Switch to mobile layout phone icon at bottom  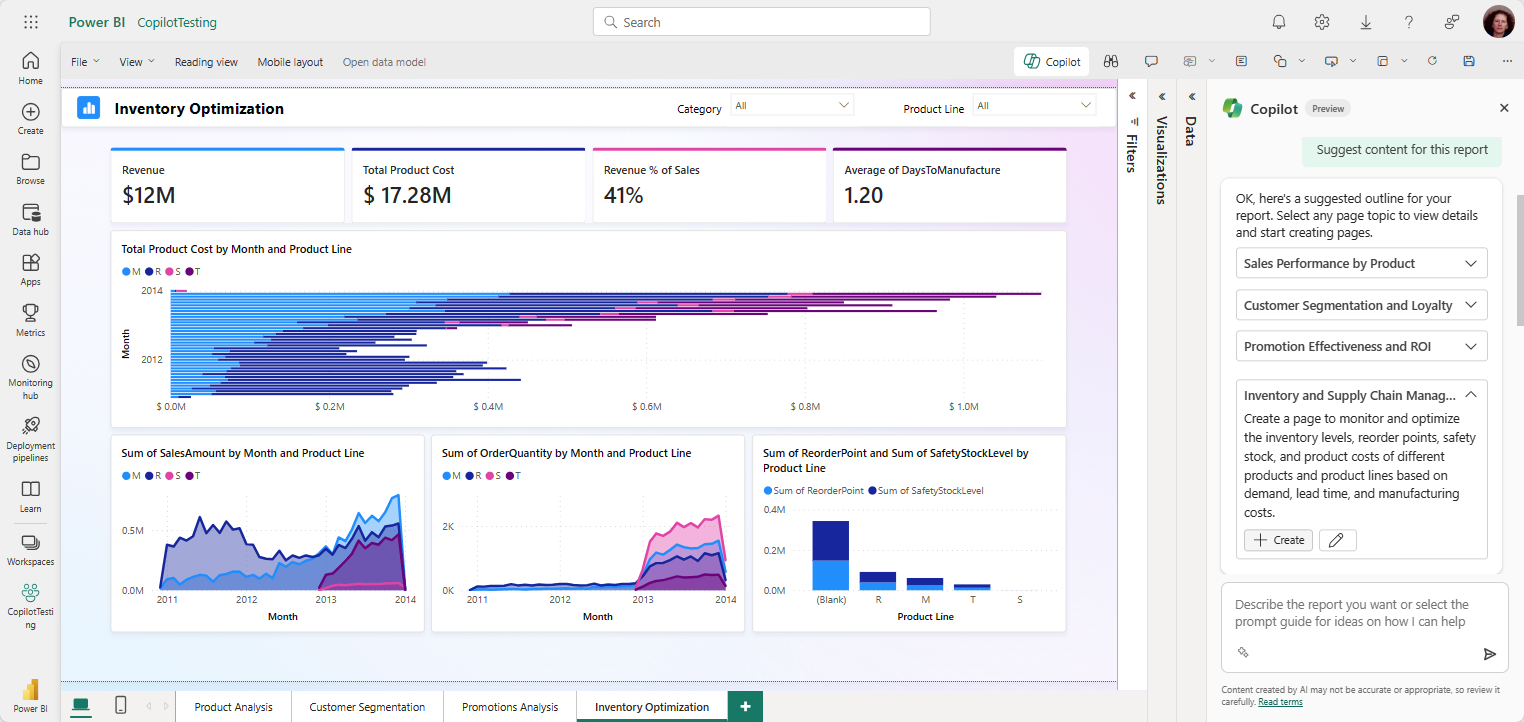(120, 706)
